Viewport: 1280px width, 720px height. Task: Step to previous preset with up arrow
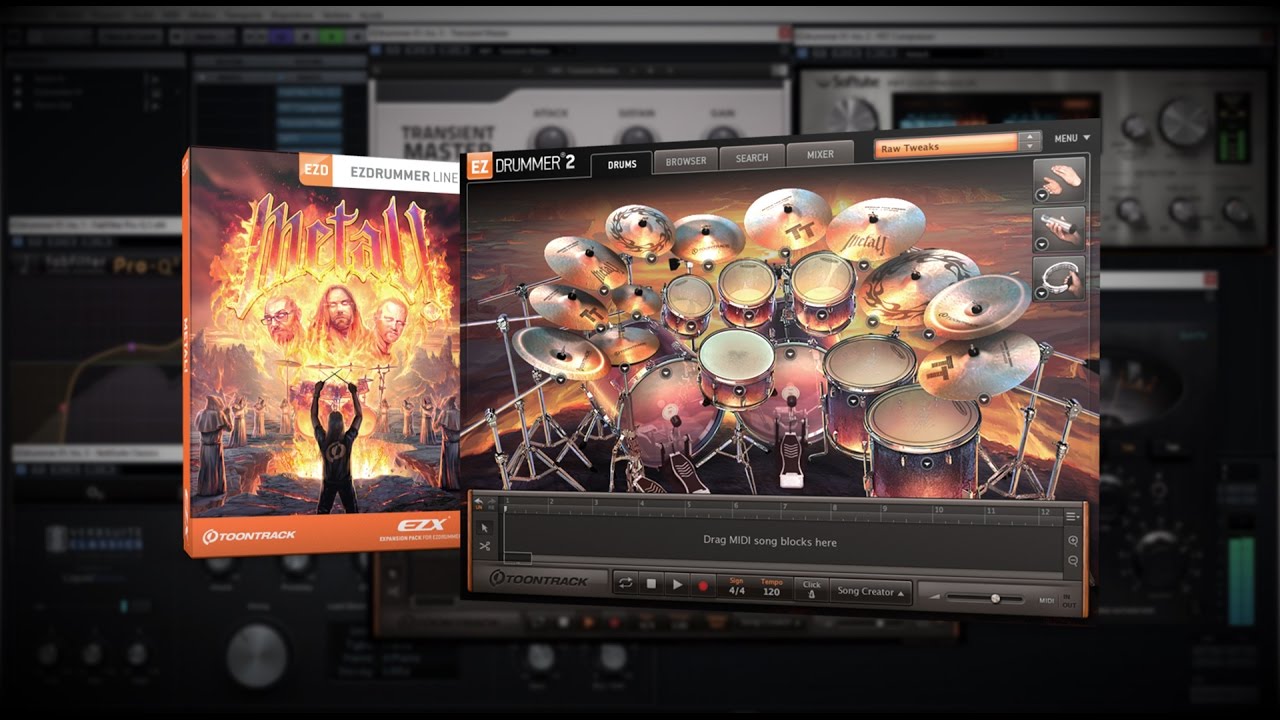1030,138
